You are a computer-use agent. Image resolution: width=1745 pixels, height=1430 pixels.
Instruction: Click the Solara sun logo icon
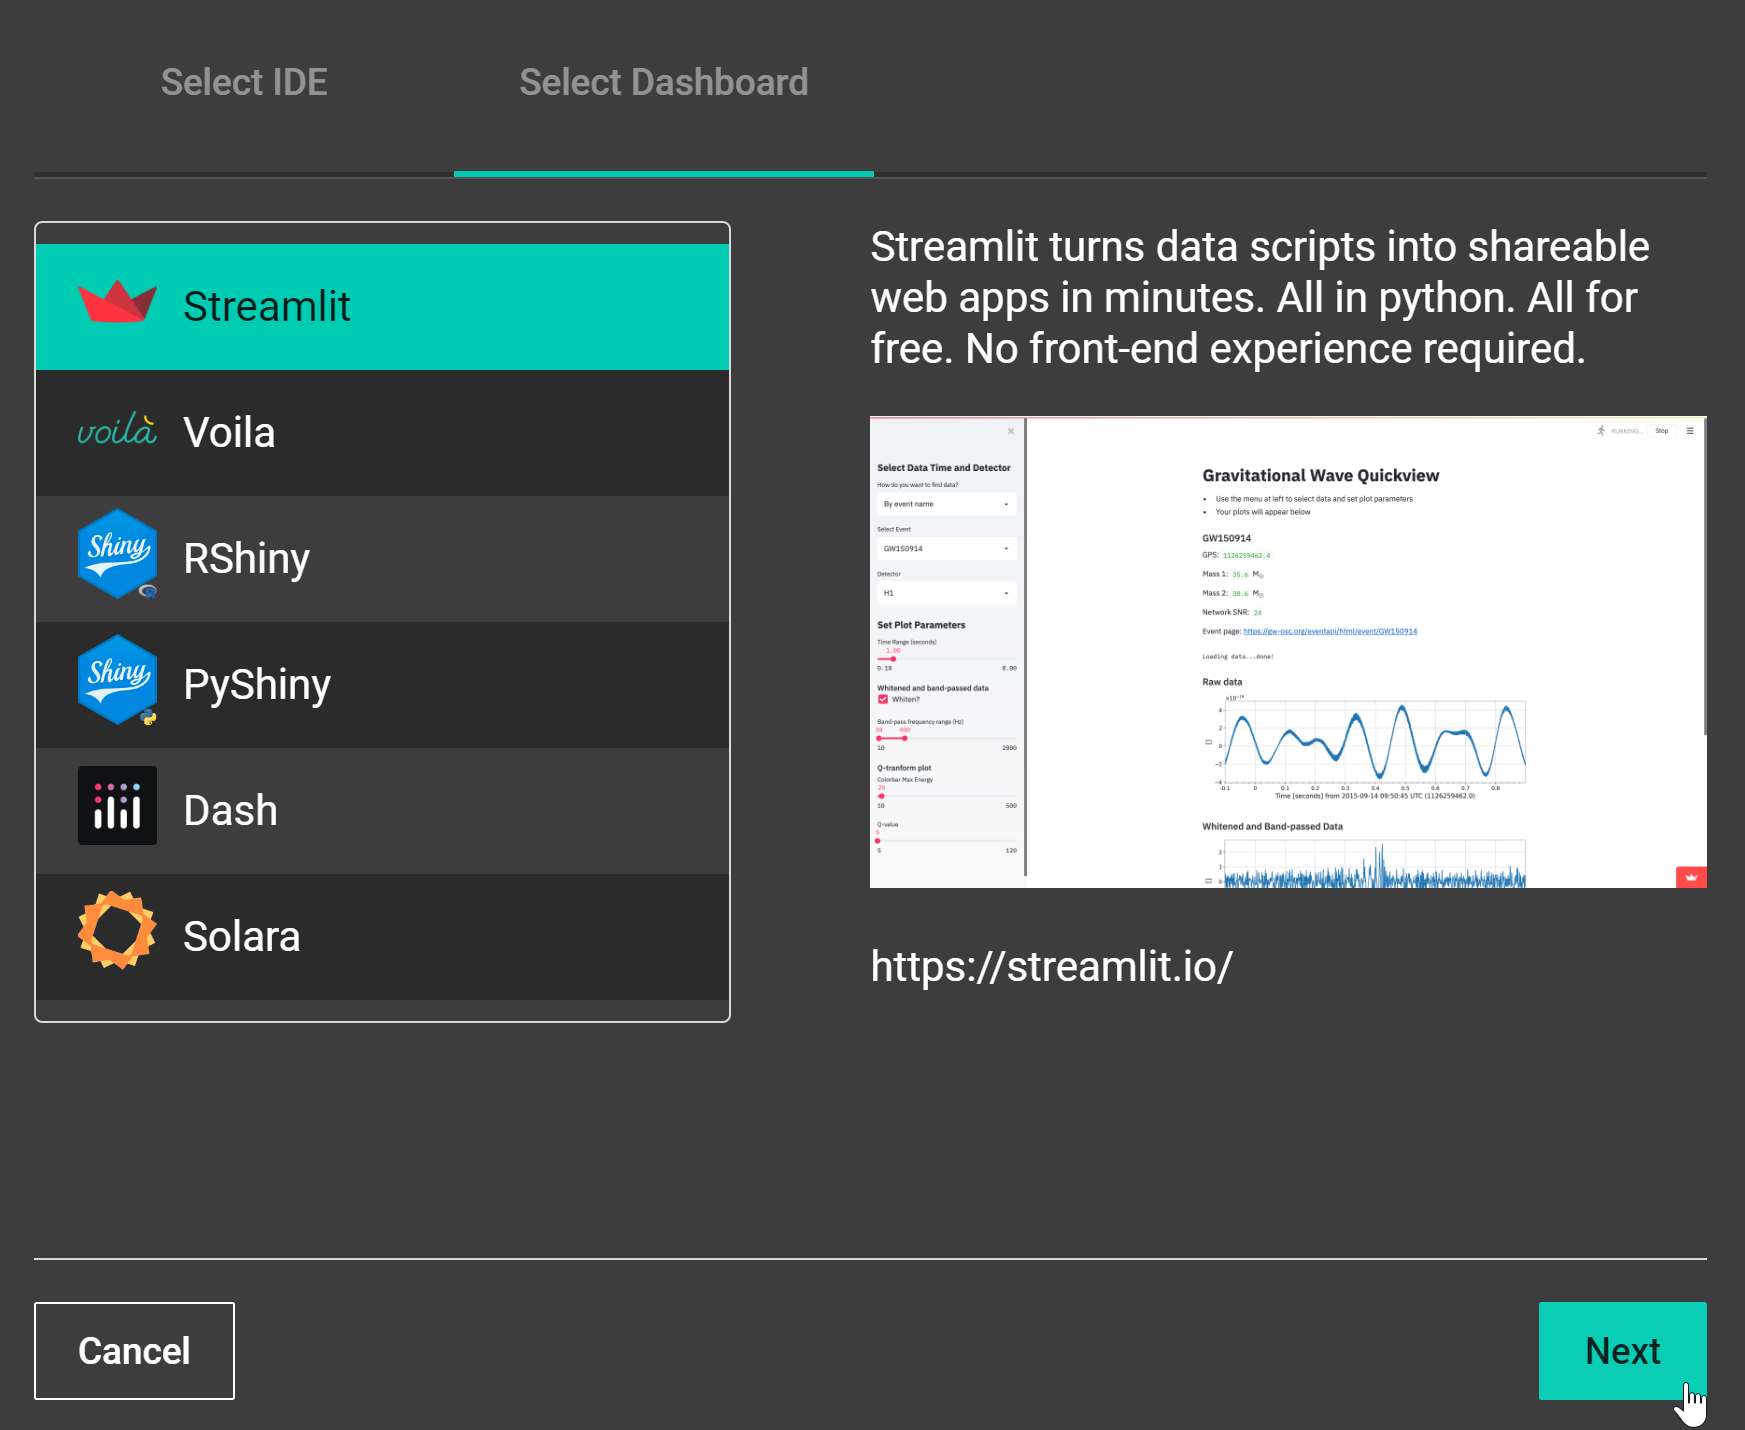117,930
